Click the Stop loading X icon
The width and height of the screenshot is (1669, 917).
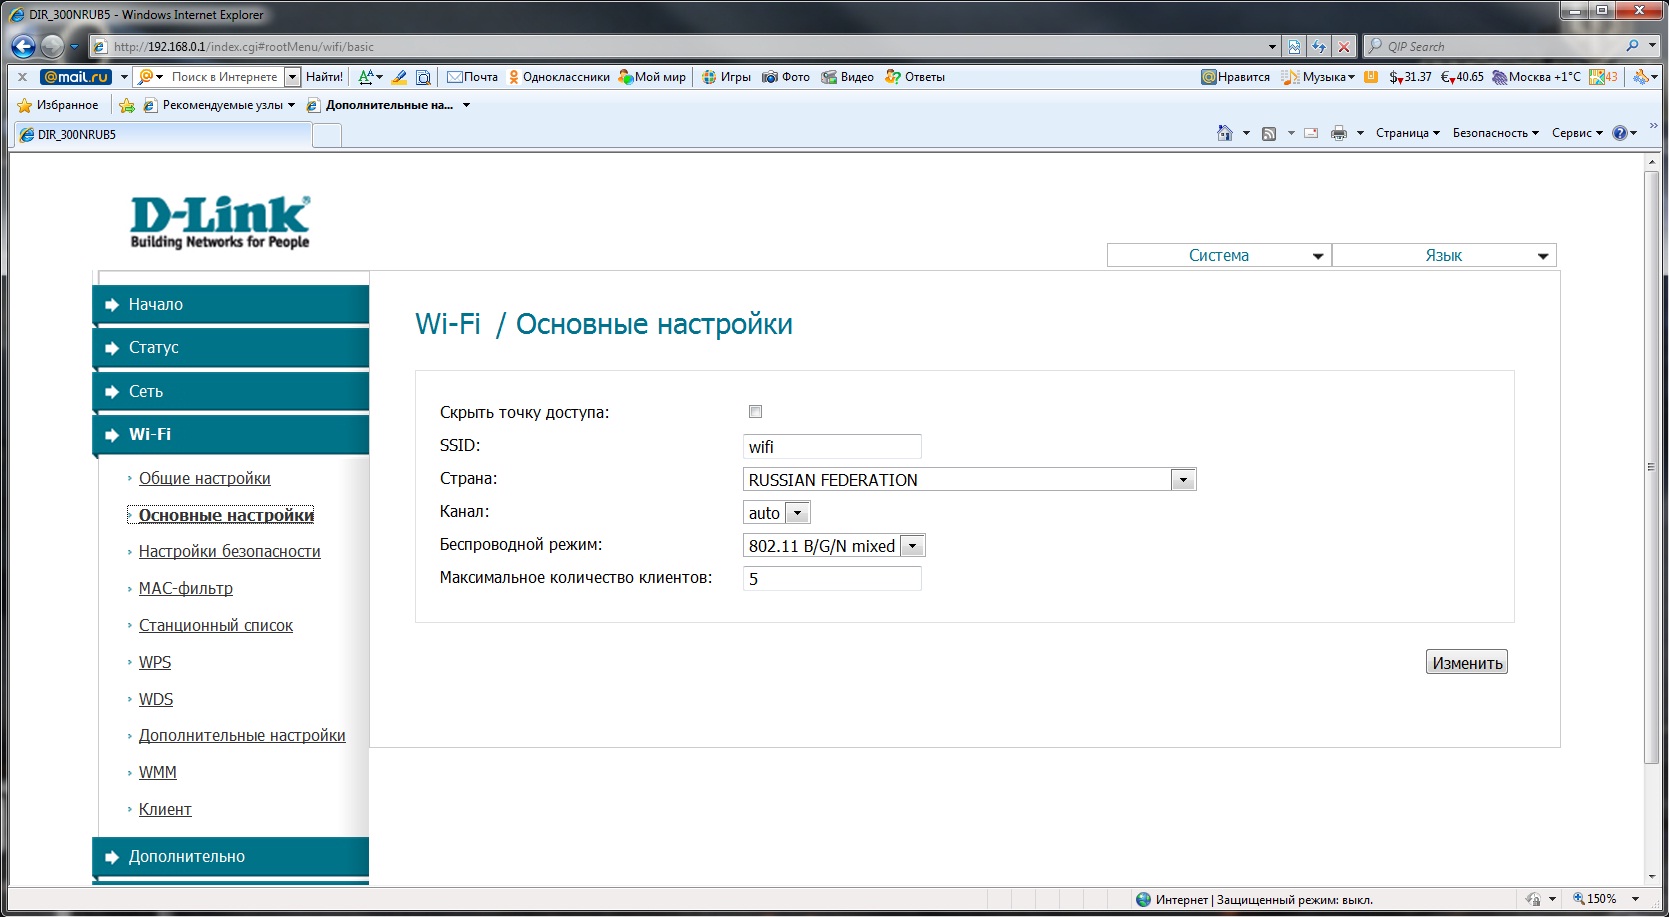(x=1344, y=47)
